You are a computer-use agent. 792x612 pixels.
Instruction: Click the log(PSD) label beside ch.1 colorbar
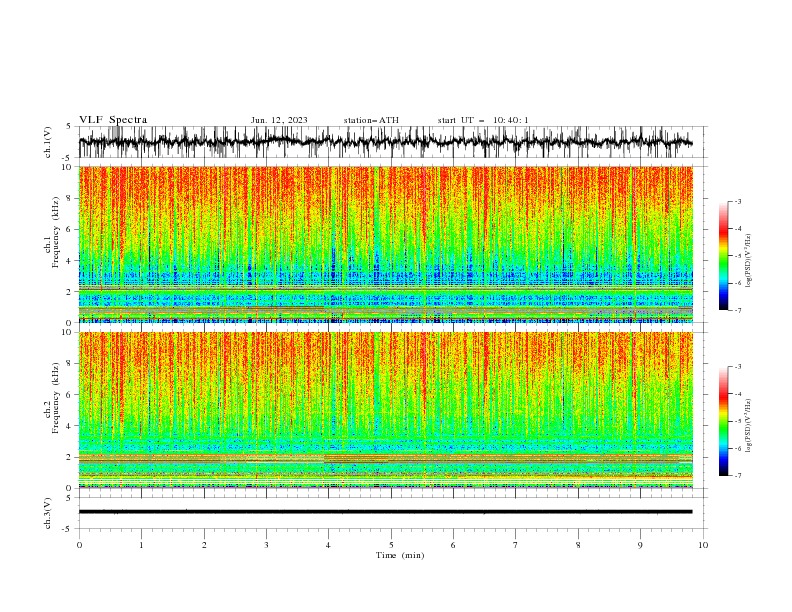(748, 261)
